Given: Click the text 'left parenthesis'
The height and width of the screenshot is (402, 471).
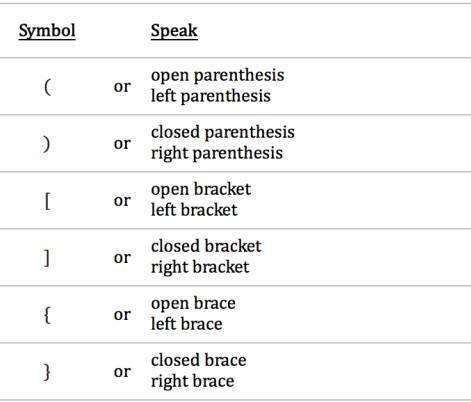Looking at the screenshot, I should (x=211, y=96).
